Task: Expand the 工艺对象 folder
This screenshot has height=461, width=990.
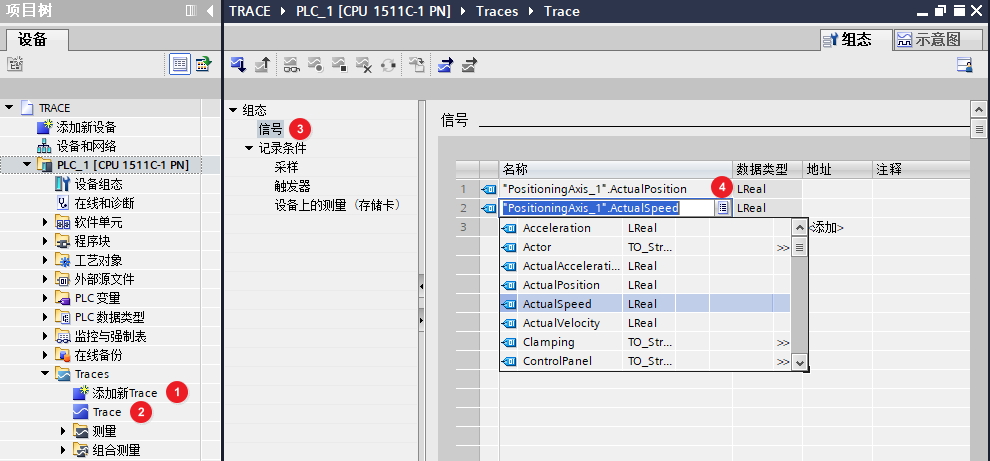Action: click(45, 260)
